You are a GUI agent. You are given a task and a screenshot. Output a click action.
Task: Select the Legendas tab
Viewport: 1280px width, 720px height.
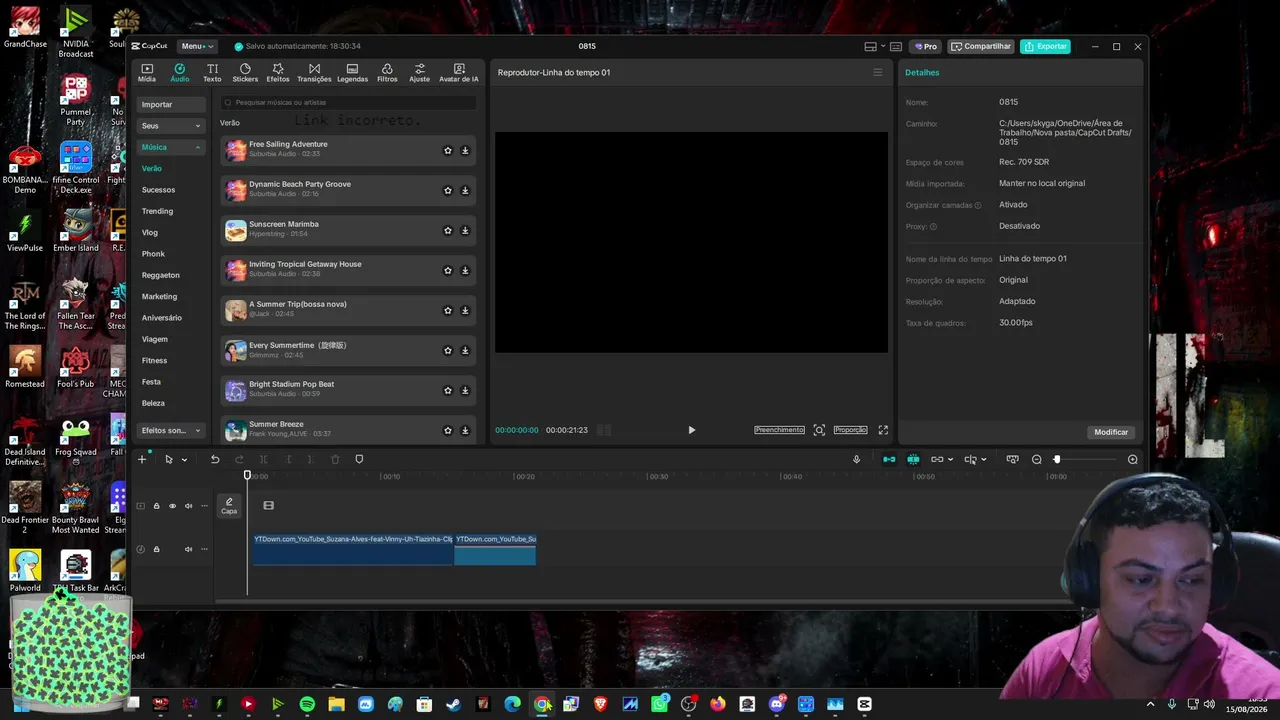352,73
